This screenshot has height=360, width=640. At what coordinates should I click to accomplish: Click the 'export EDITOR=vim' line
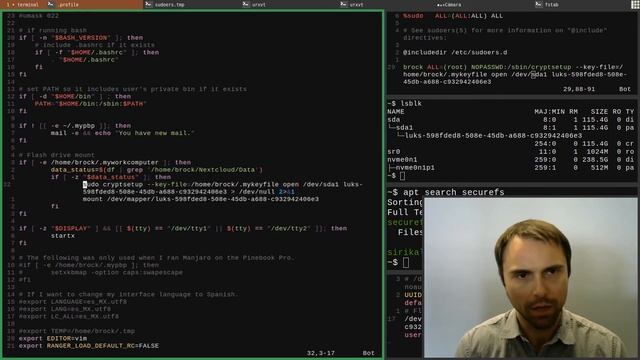point(53,338)
